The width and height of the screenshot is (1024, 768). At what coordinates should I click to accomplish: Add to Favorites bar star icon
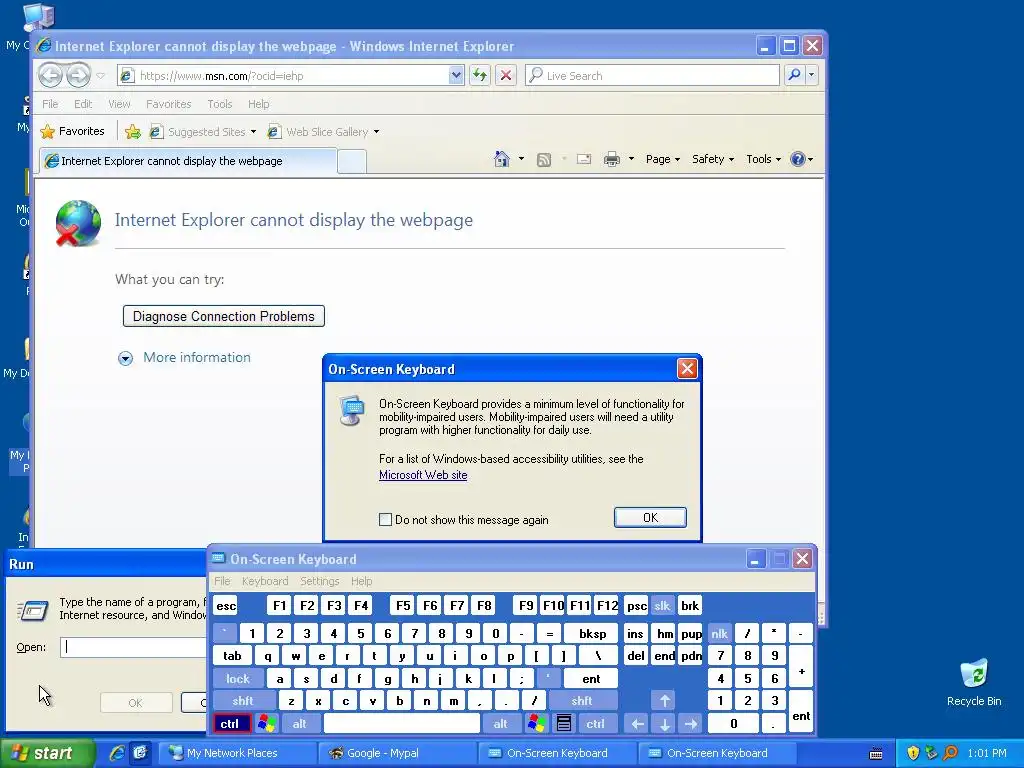coord(133,131)
